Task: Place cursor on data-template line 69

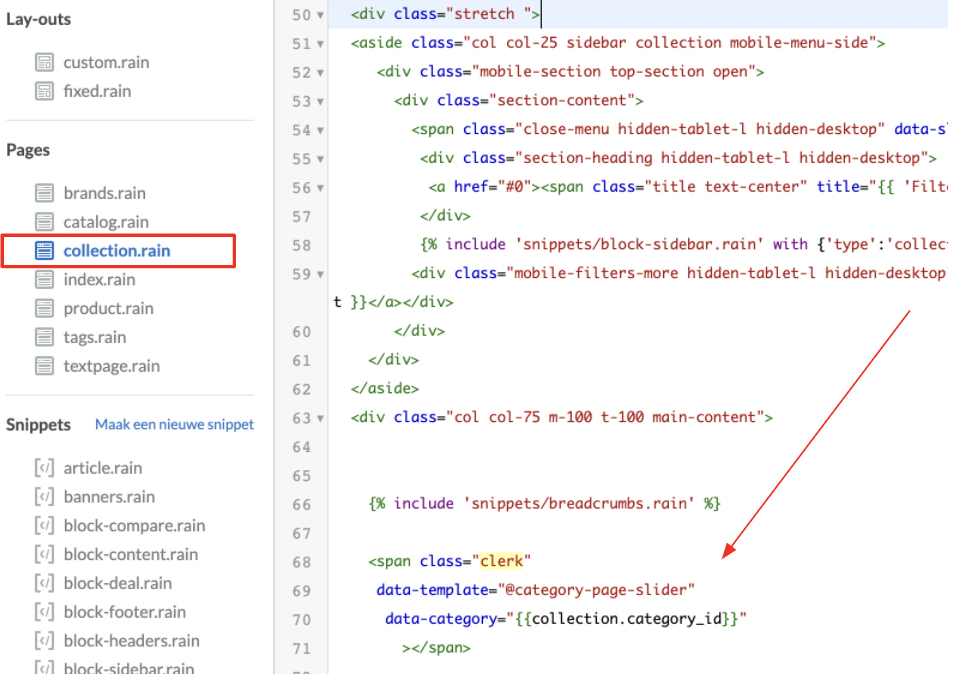Action: (535, 590)
